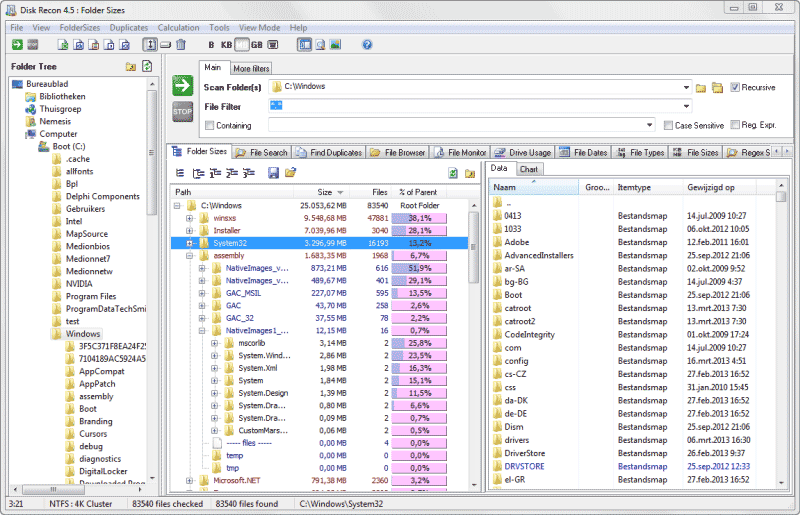
Task: Toggle the panel layout icon in toolbar
Action: click(x=305, y=45)
